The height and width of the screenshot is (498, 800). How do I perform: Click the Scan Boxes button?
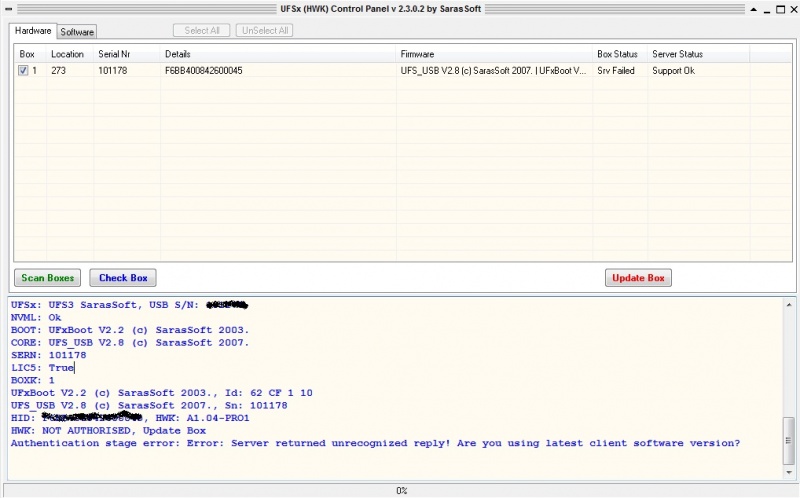(47, 278)
